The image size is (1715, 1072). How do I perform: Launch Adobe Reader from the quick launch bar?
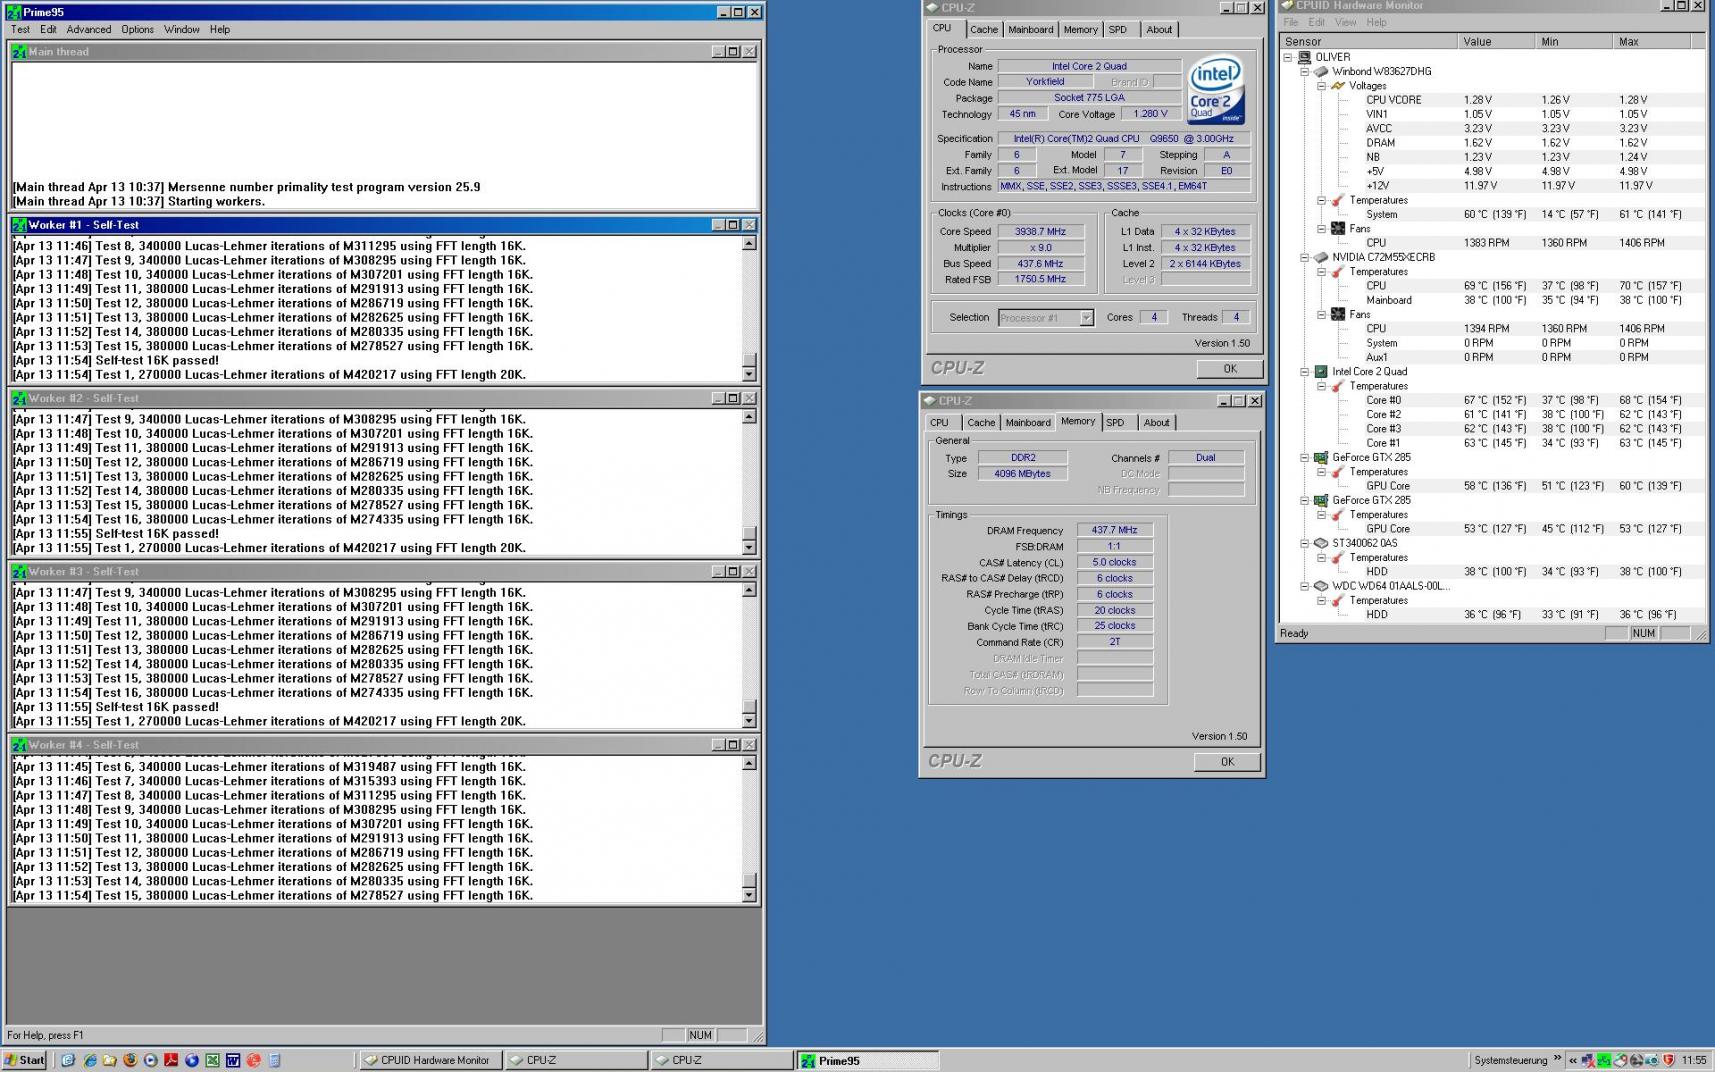(171, 1060)
